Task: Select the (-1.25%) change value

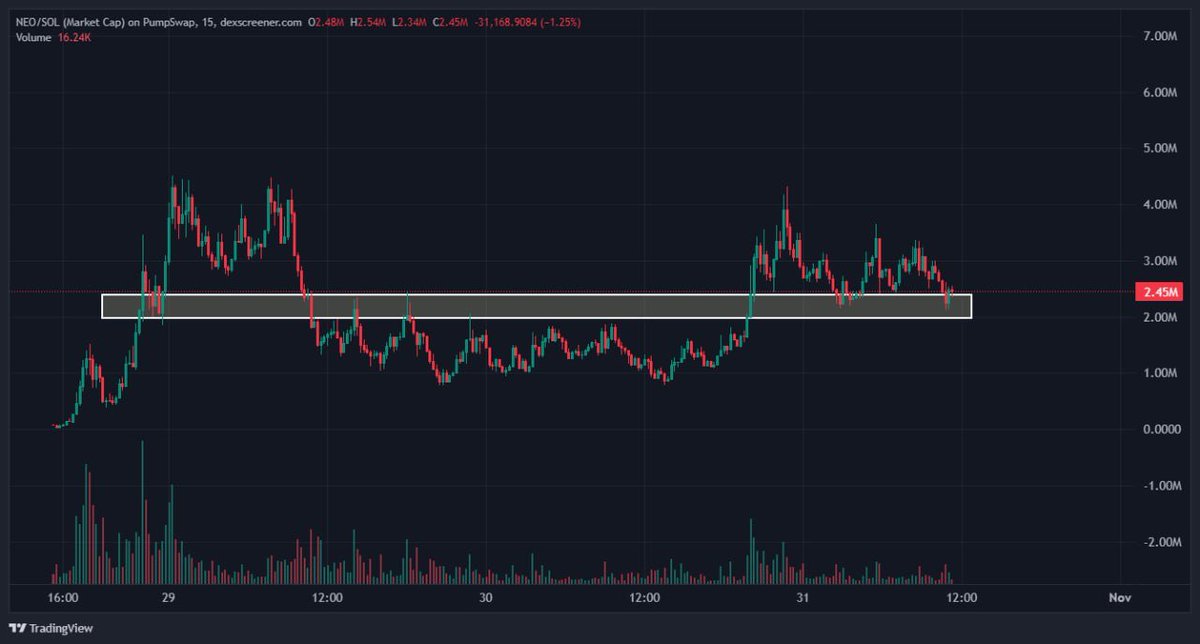Action: [559, 21]
